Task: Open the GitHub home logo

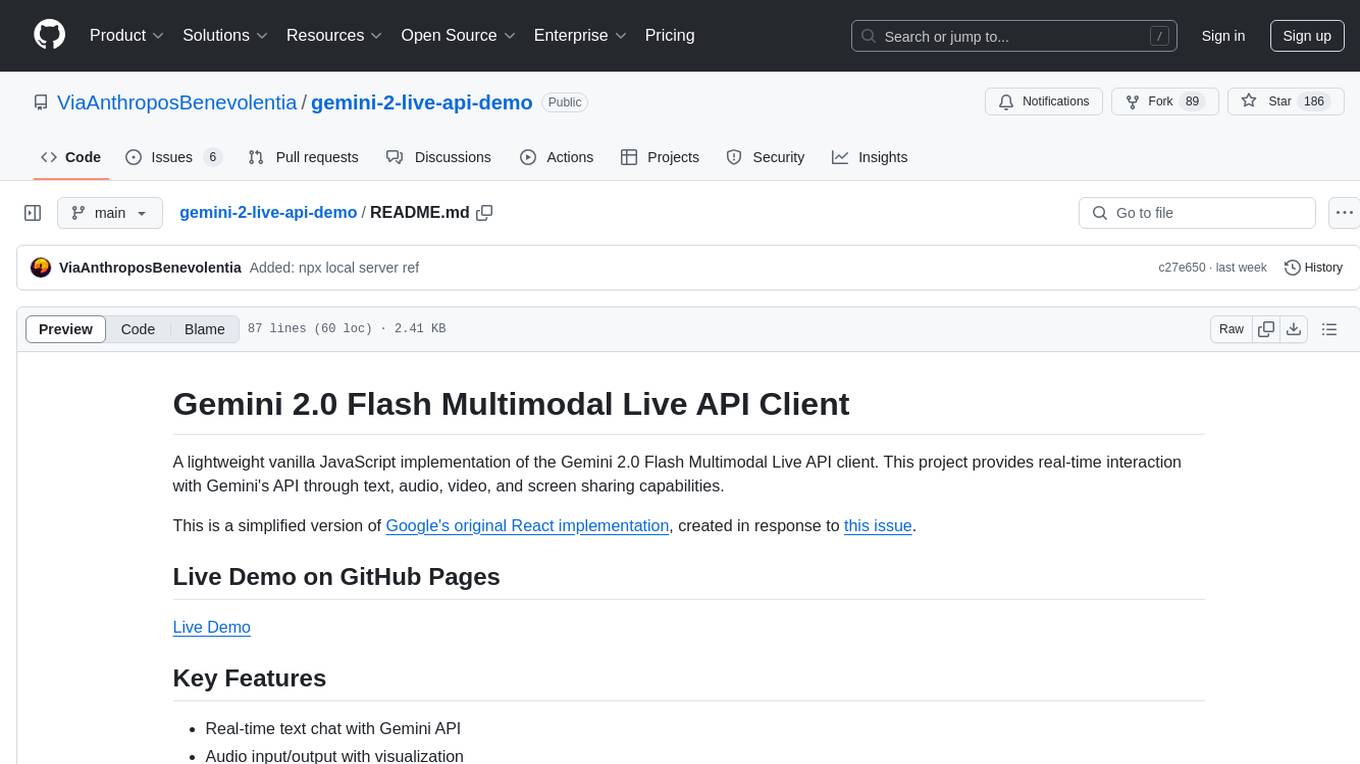Action: tap(49, 35)
